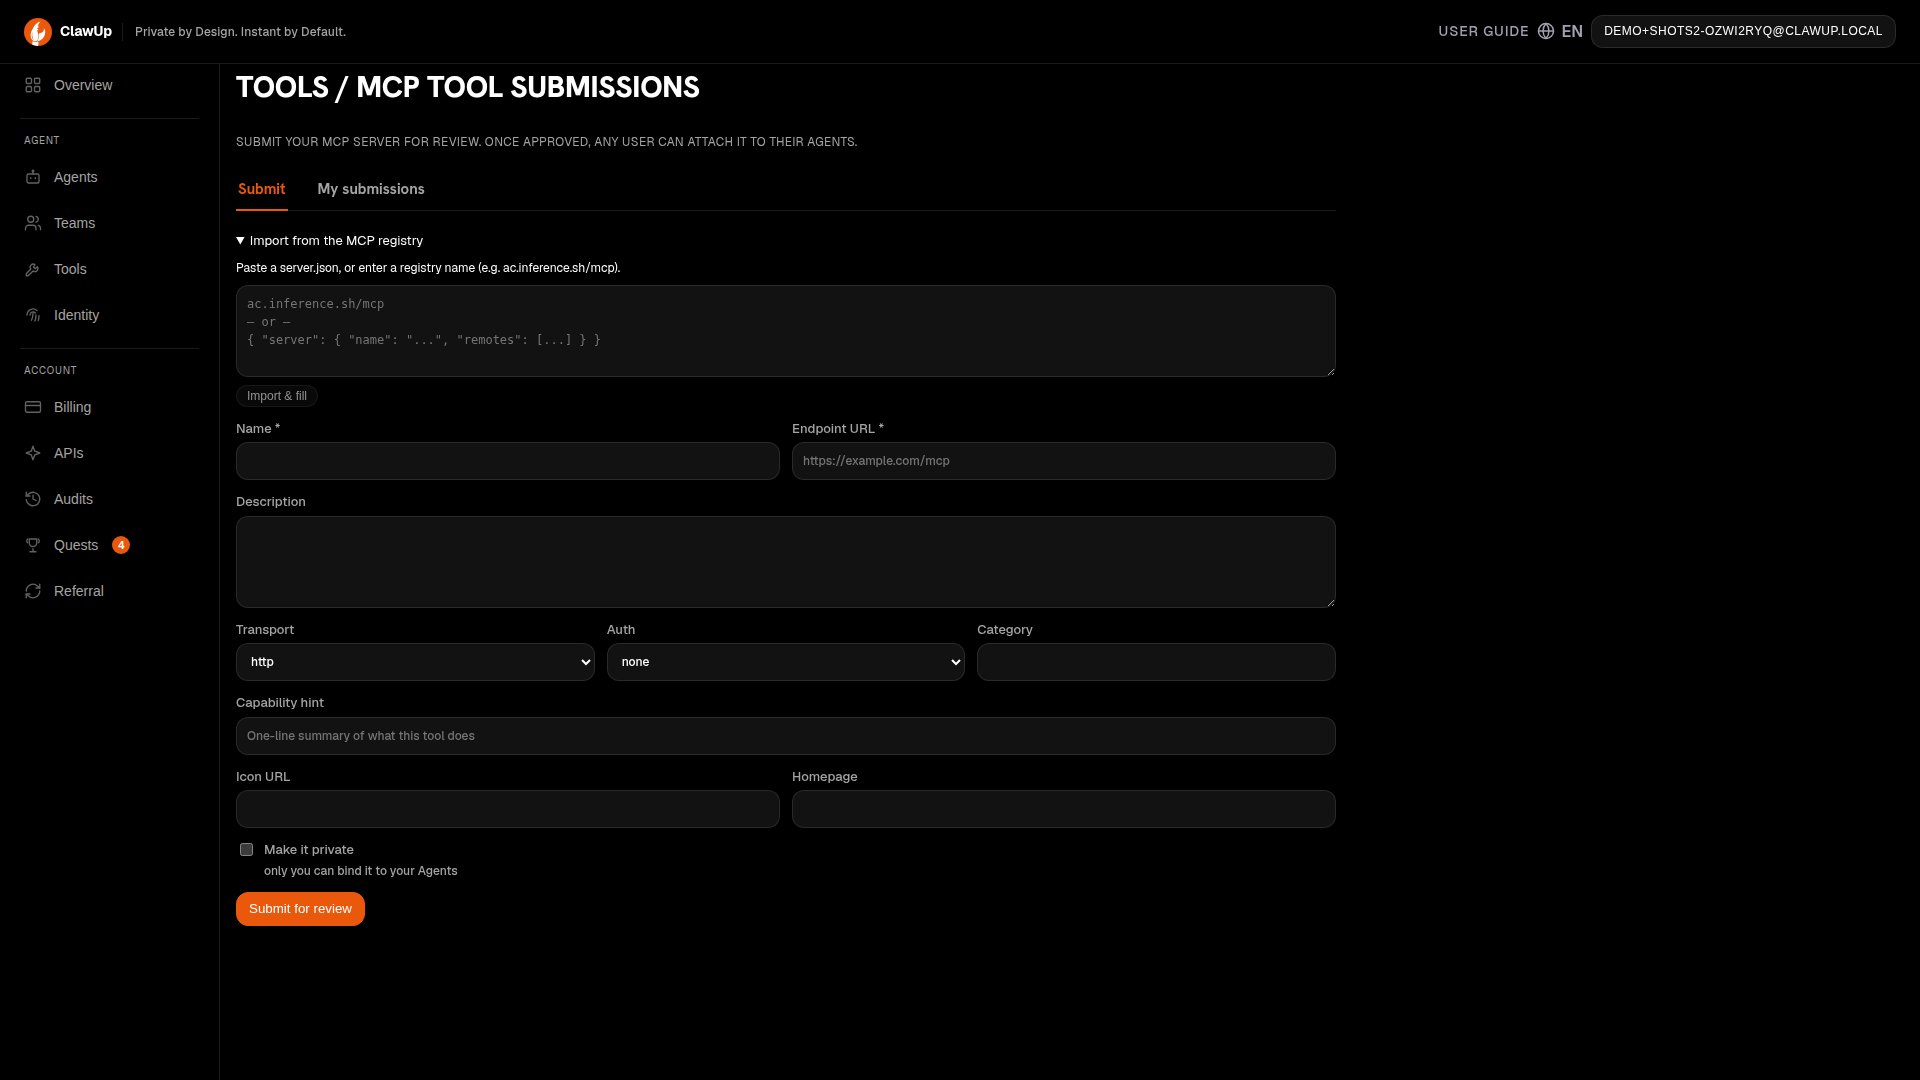Click the TOOLS / MCP TOOL SUBMISSIONS heading

(x=468, y=88)
